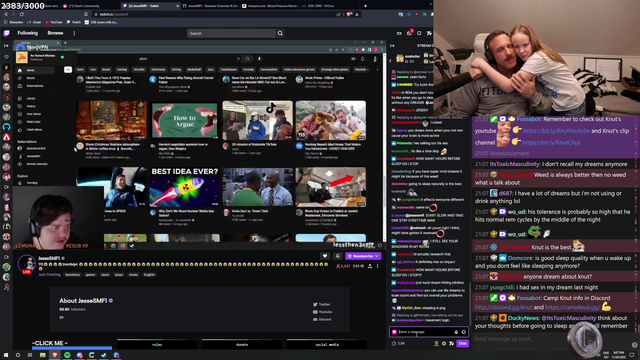Click the purple Chat send button
The image size is (640, 360).
(462, 344)
